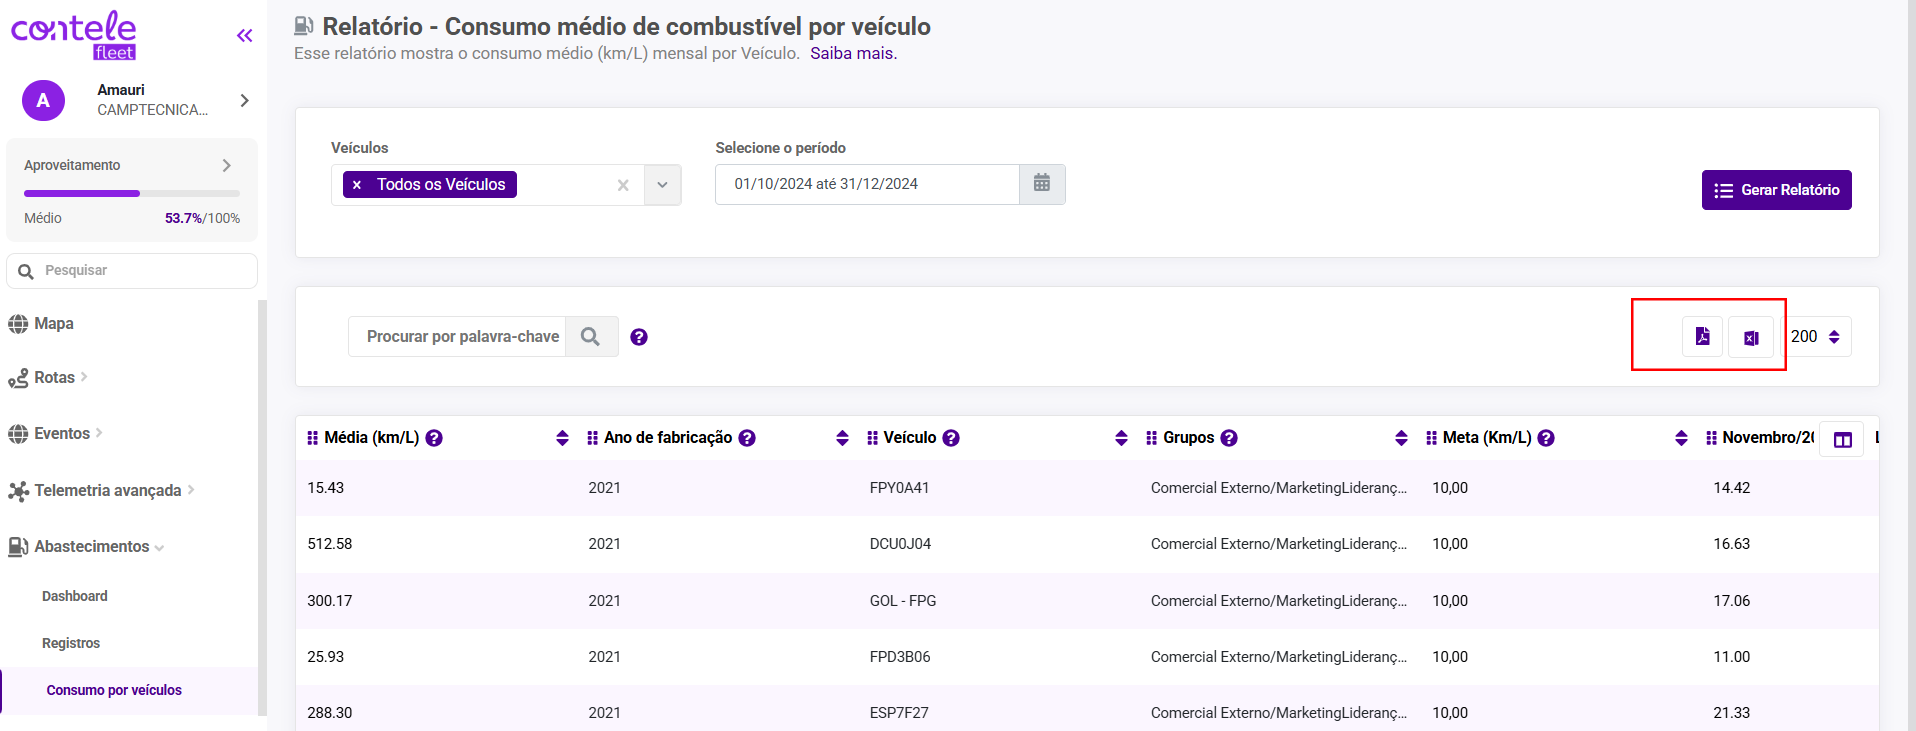Screen dimensions: 1916x731
Task: Click the keyword search magnifier button
Action: (591, 337)
